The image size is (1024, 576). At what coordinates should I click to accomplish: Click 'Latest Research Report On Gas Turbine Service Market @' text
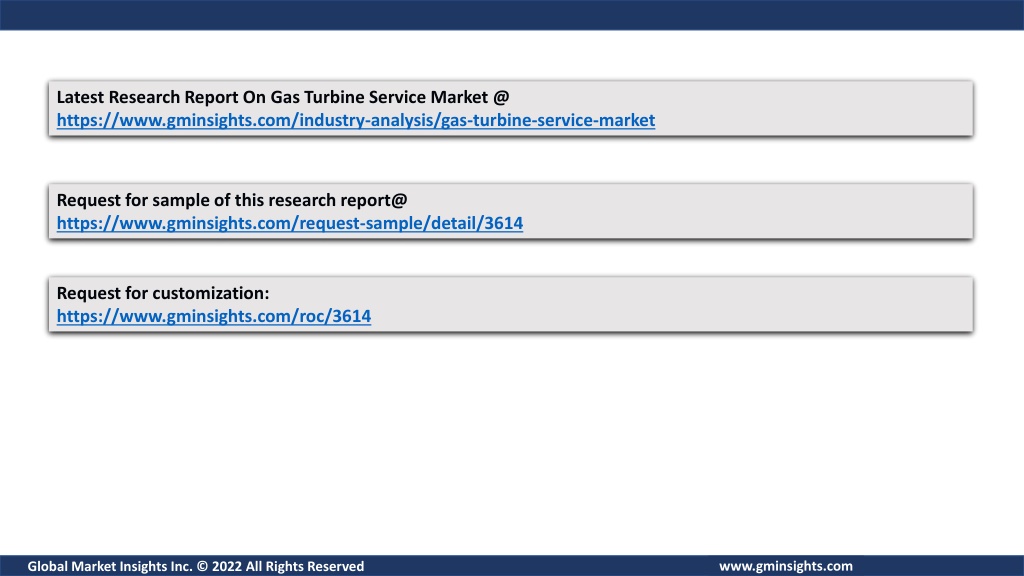click(283, 97)
